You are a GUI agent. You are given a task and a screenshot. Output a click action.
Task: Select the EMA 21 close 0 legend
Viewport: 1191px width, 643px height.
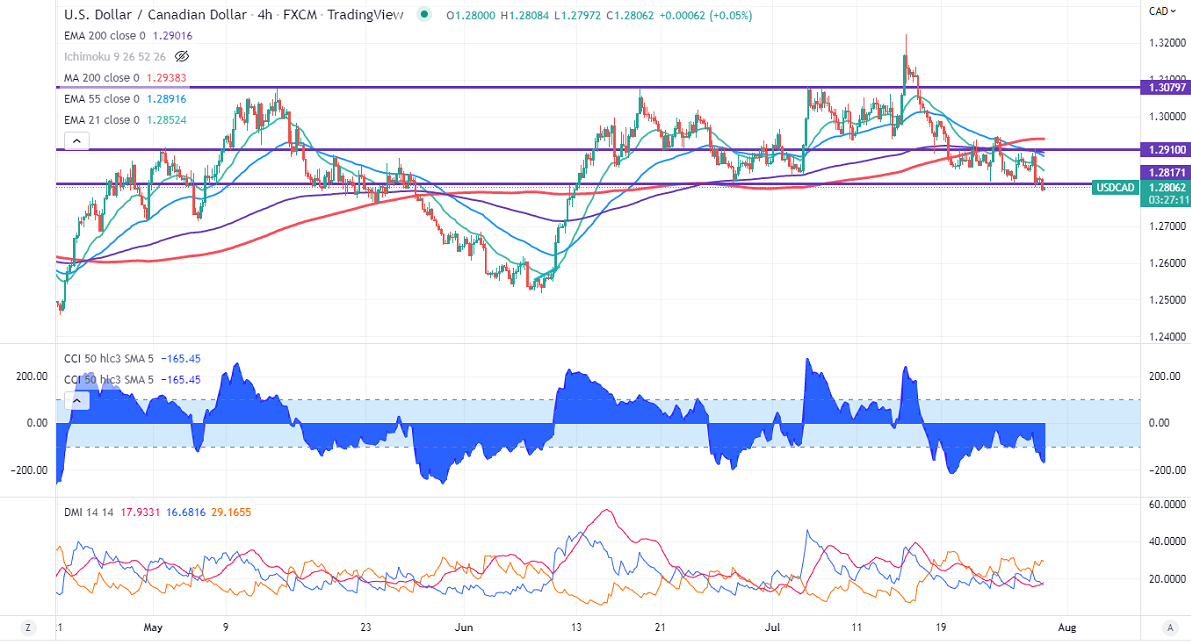[x=102, y=120]
